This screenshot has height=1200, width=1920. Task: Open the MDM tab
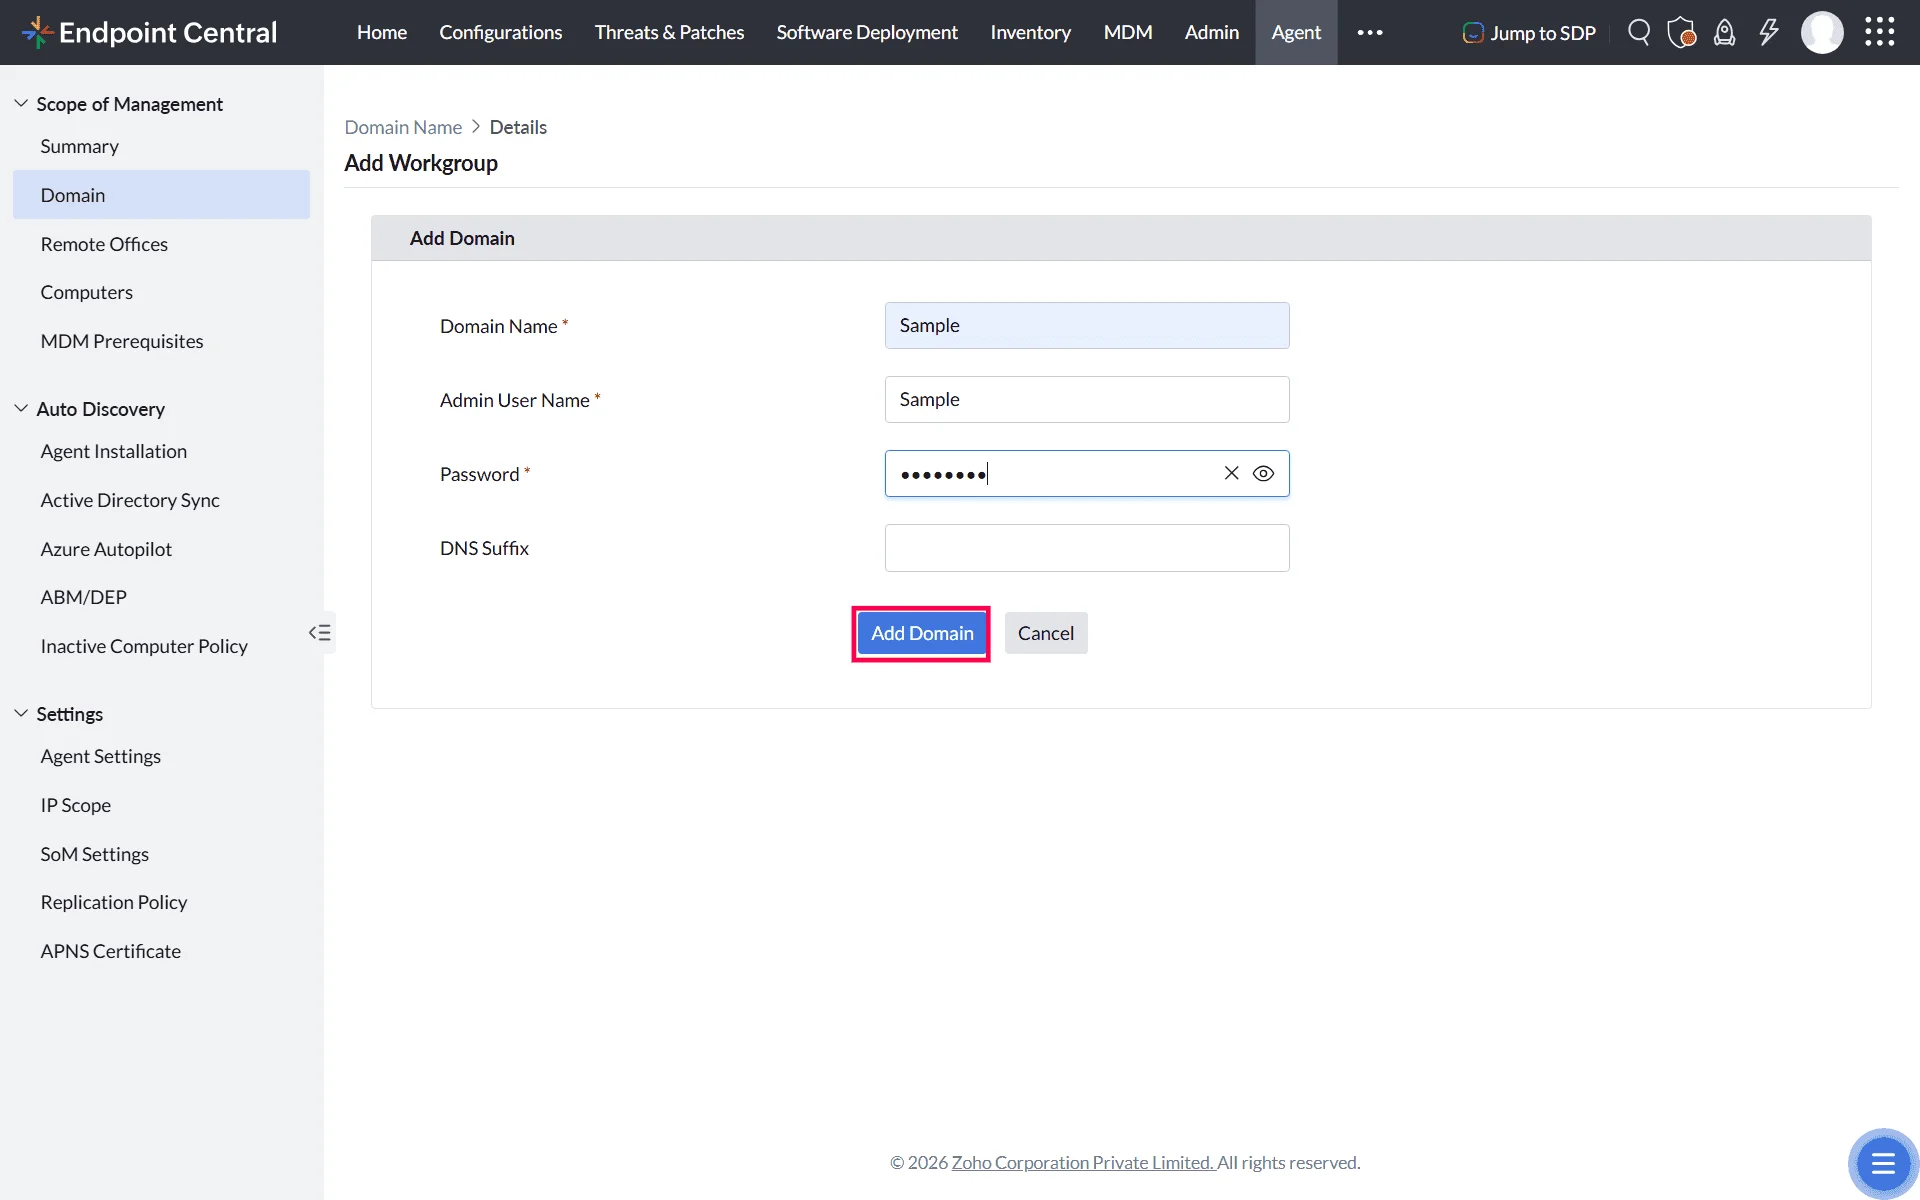(x=1128, y=32)
